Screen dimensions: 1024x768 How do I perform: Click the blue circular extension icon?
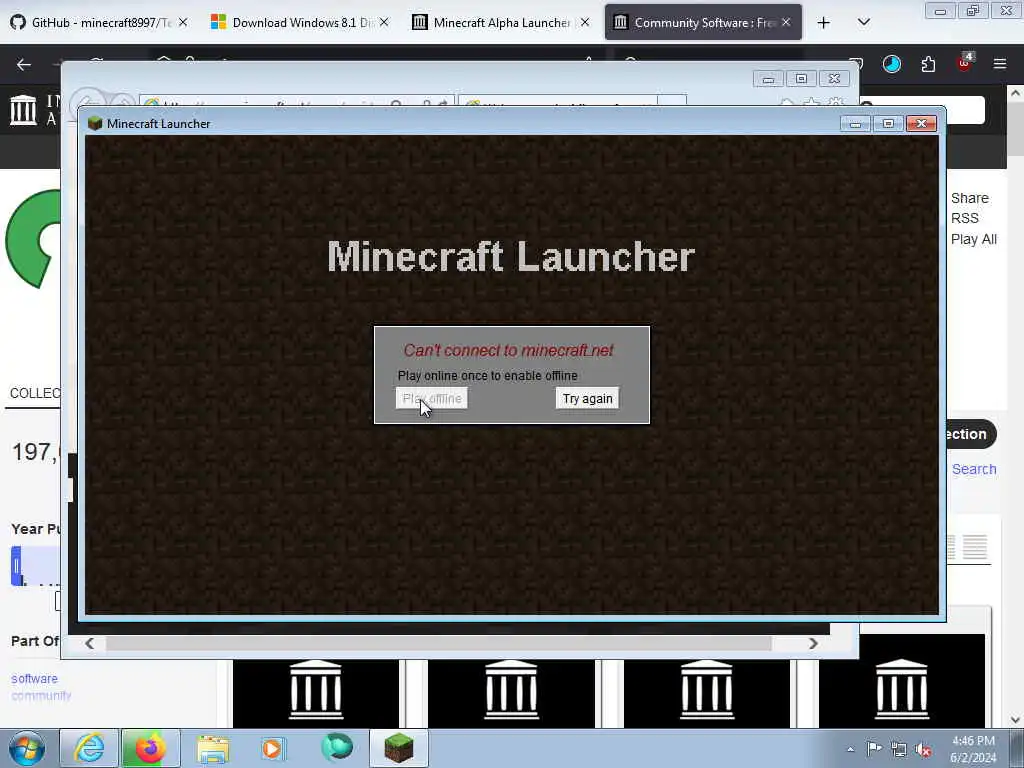click(891, 64)
